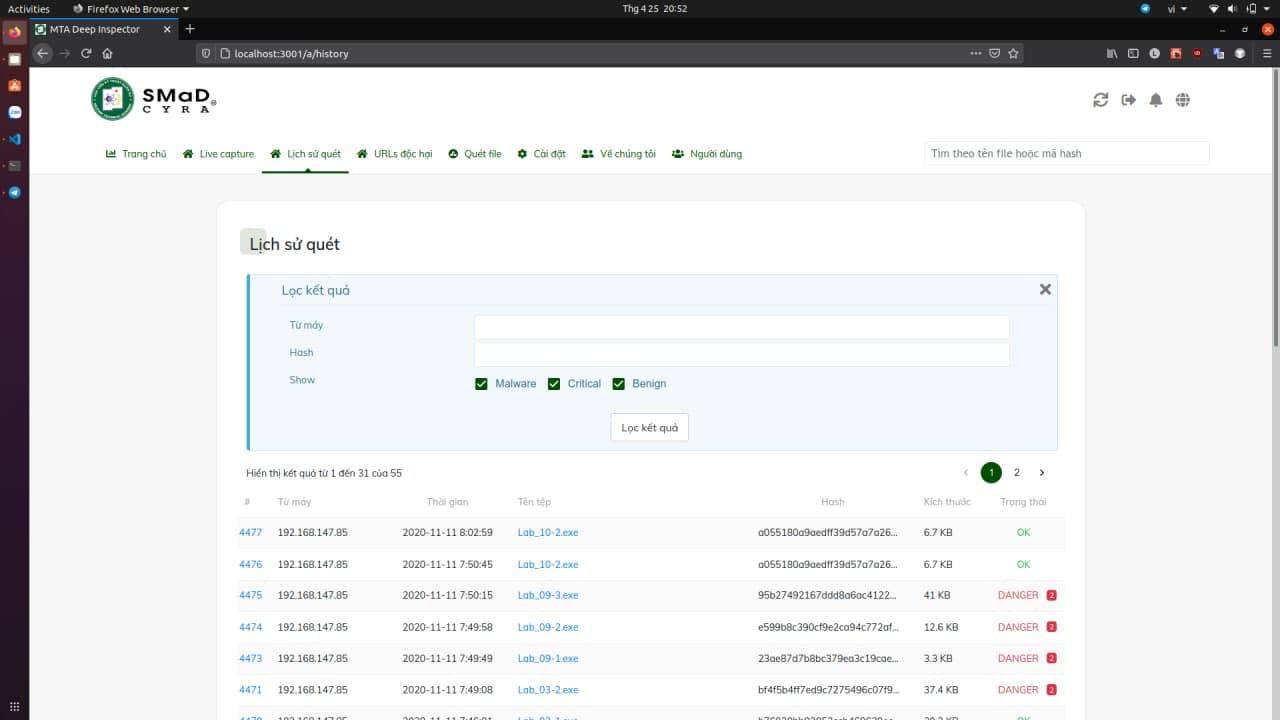1280x720 pixels.
Task: Click the Hash filter input
Action: [x=741, y=354]
